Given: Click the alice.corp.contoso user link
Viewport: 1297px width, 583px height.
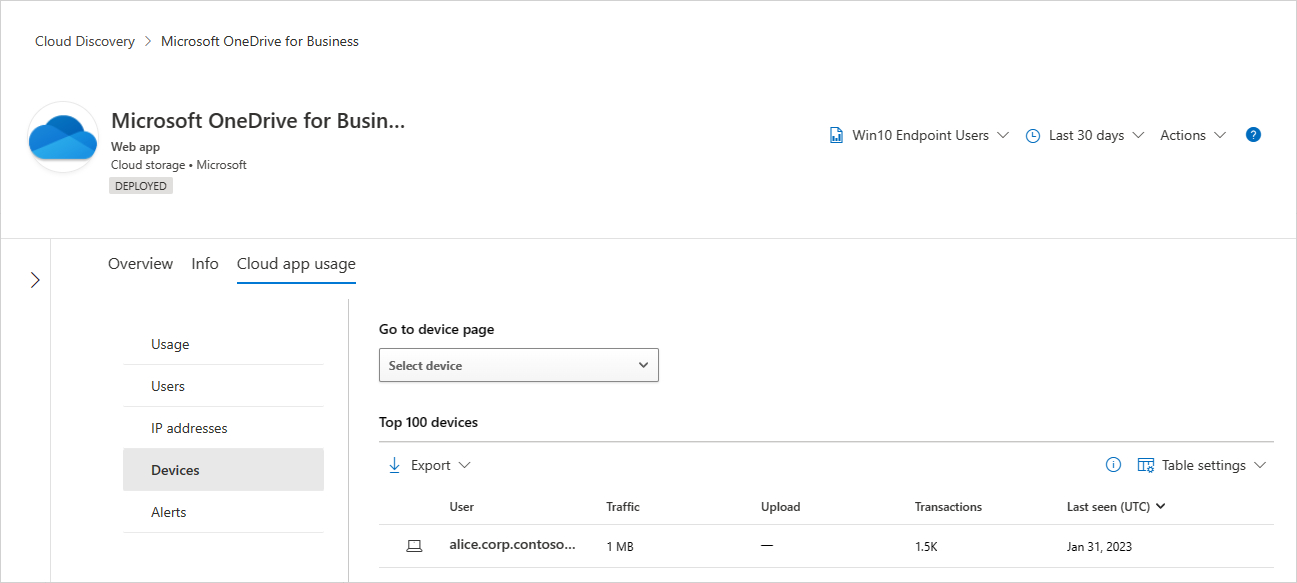Looking at the screenshot, I should point(513,545).
